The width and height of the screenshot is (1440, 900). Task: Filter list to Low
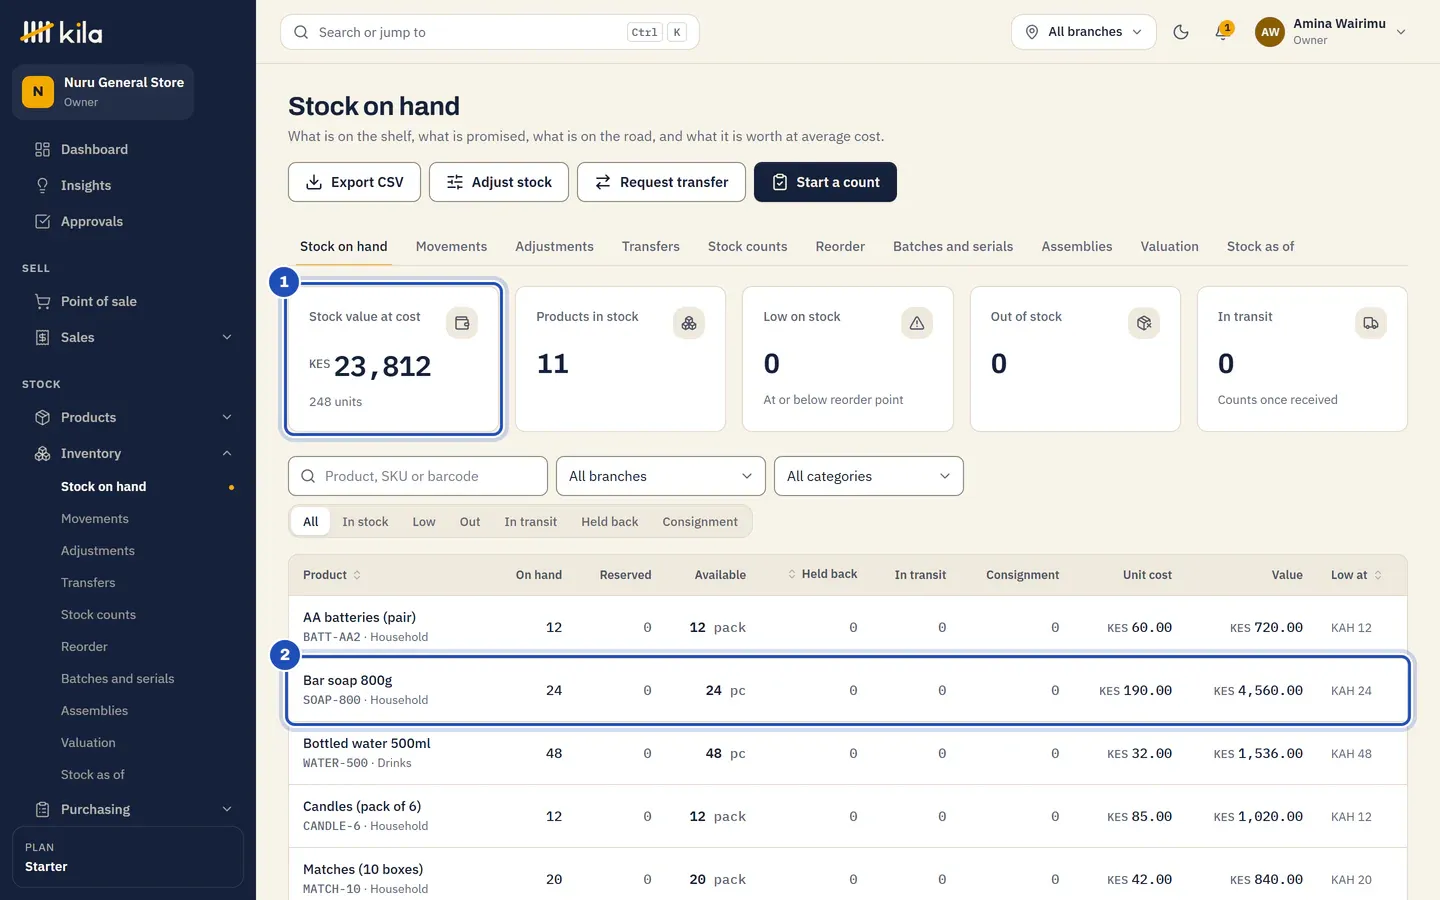(424, 522)
